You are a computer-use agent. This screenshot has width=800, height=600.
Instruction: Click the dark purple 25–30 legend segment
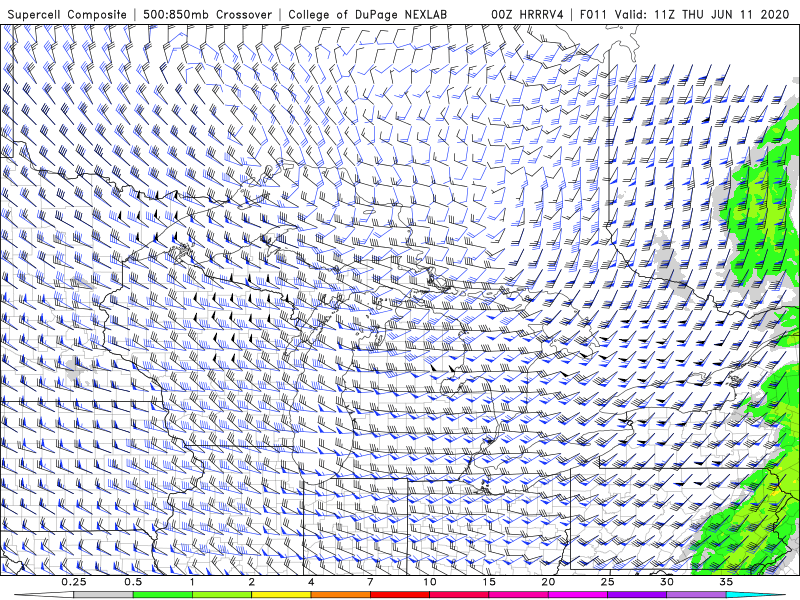637,595
